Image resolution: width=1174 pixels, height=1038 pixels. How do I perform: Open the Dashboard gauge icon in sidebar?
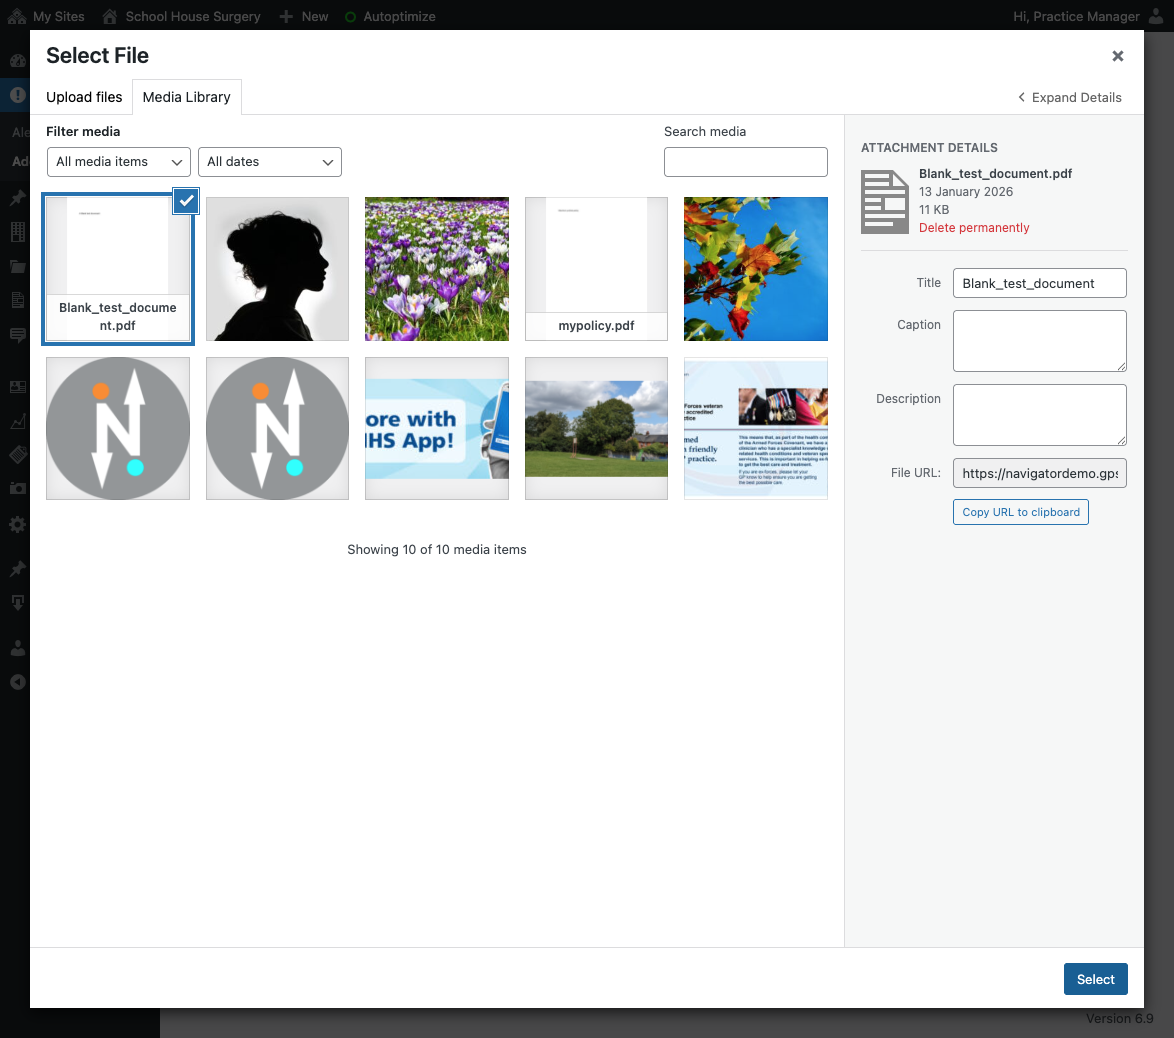coord(18,61)
